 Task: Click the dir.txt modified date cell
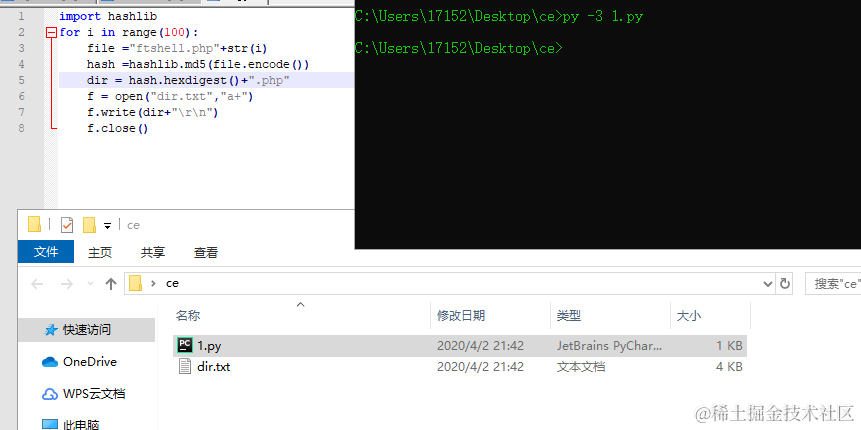(480, 367)
